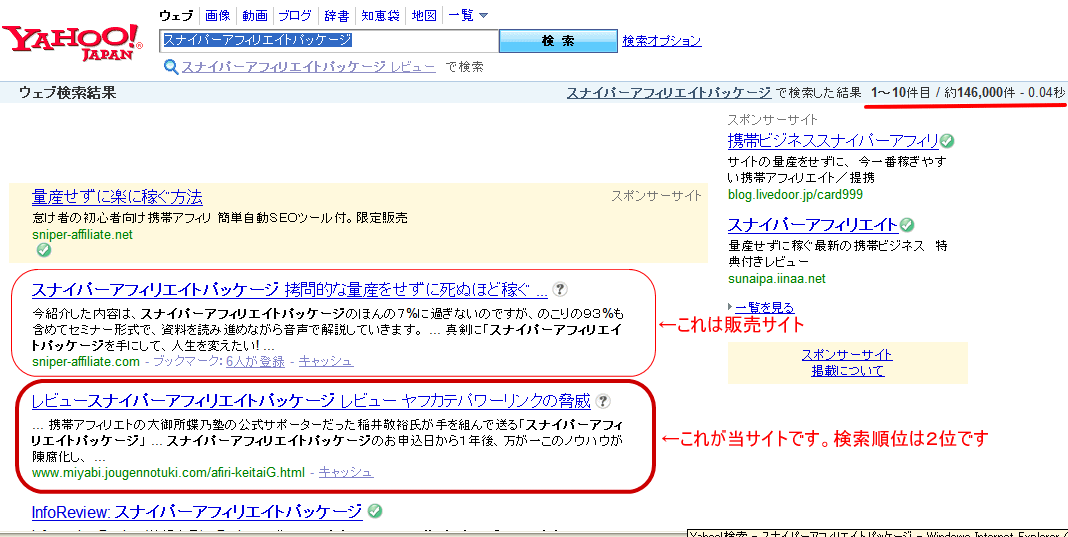Click the green URL blog.livedoor.jp/card999

click(x=796, y=194)
